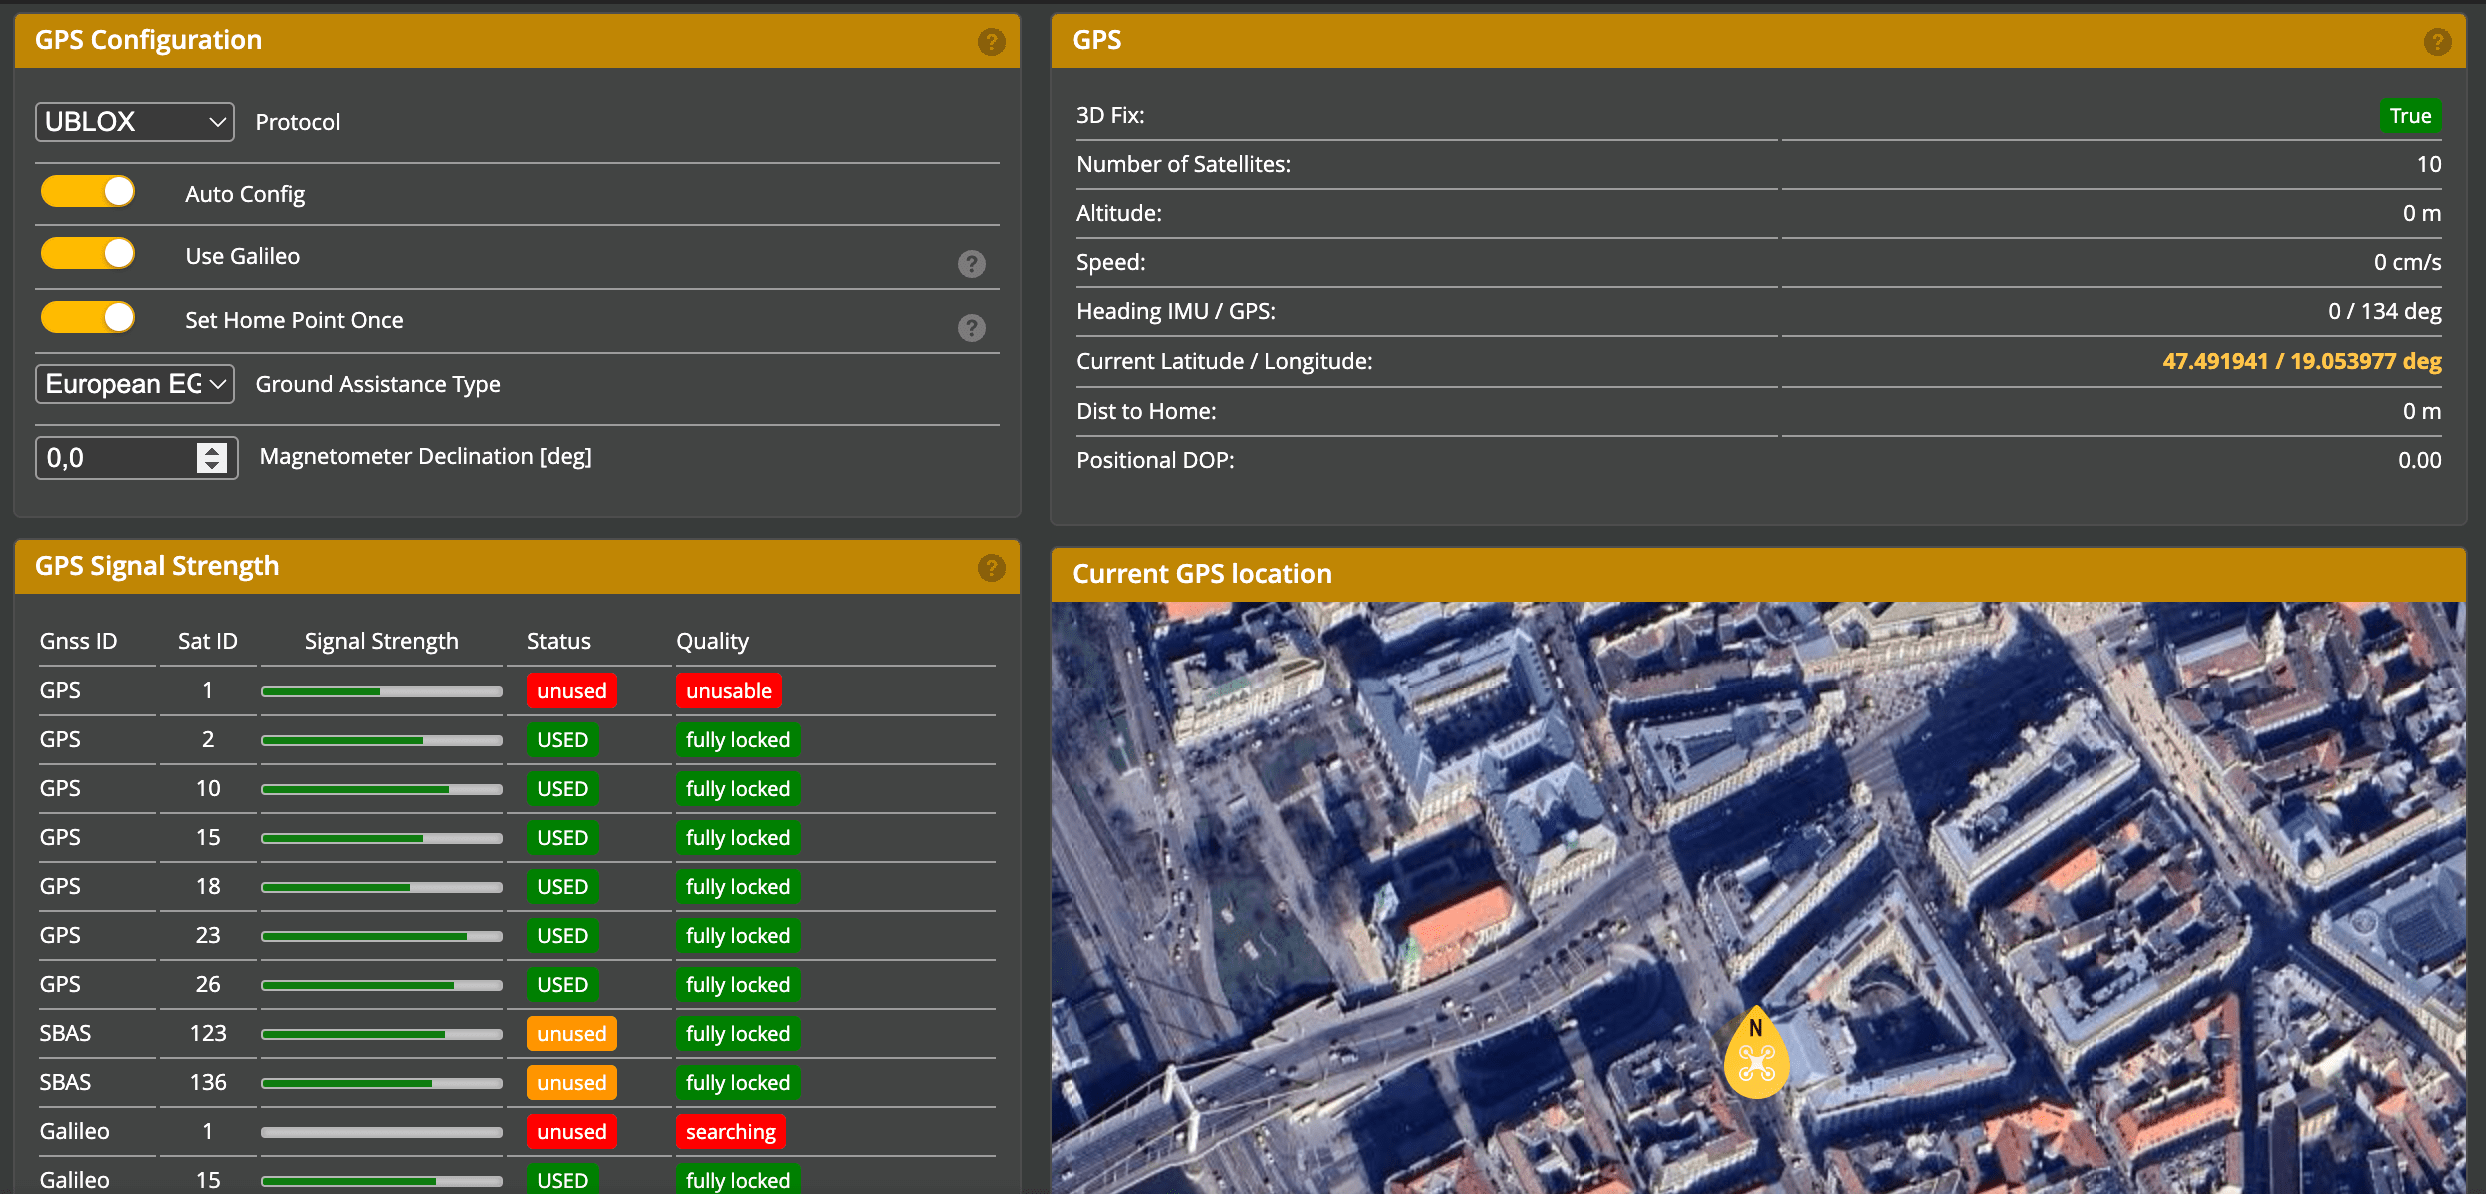The image size is (2486, 1194).
Task: Open help for Use Galileo option
Action: 971,264
